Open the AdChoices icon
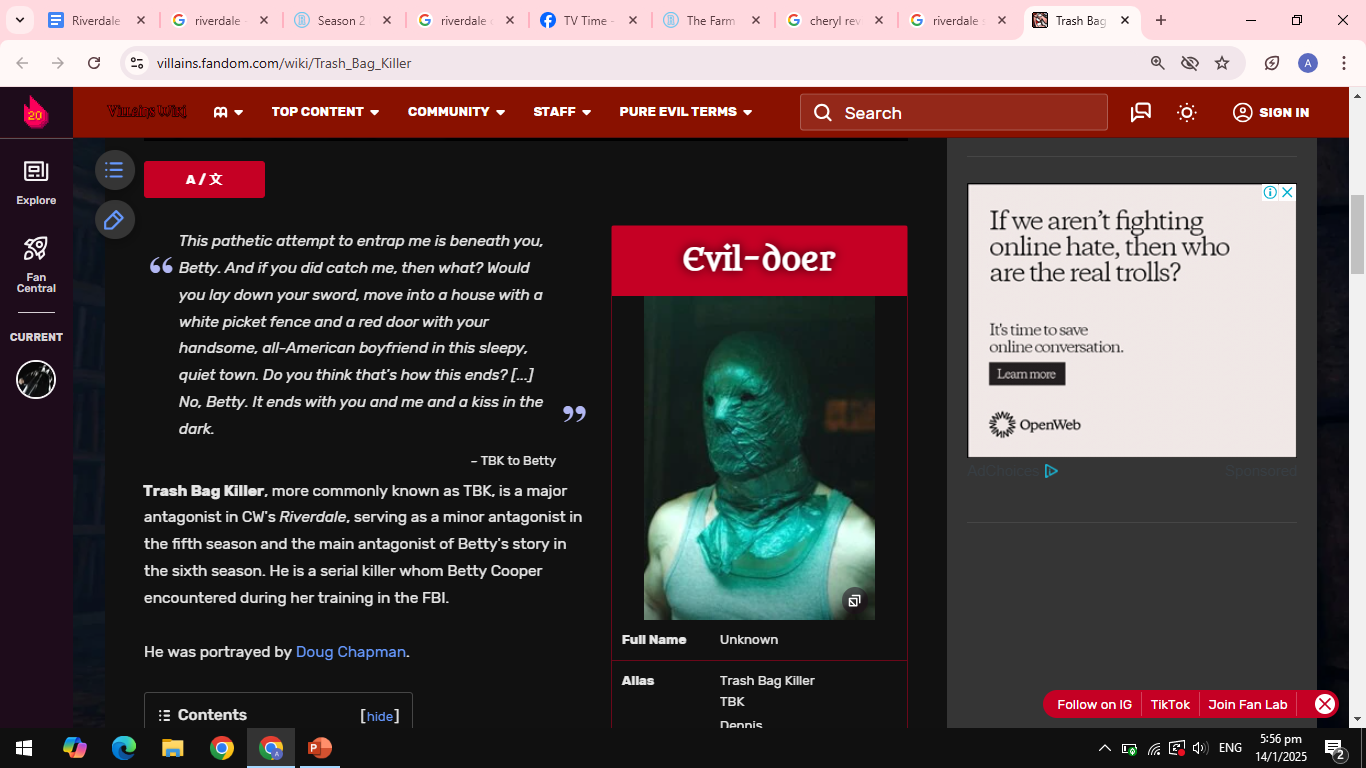Viewport: 1366px width, 768px height. (1051, 471)
